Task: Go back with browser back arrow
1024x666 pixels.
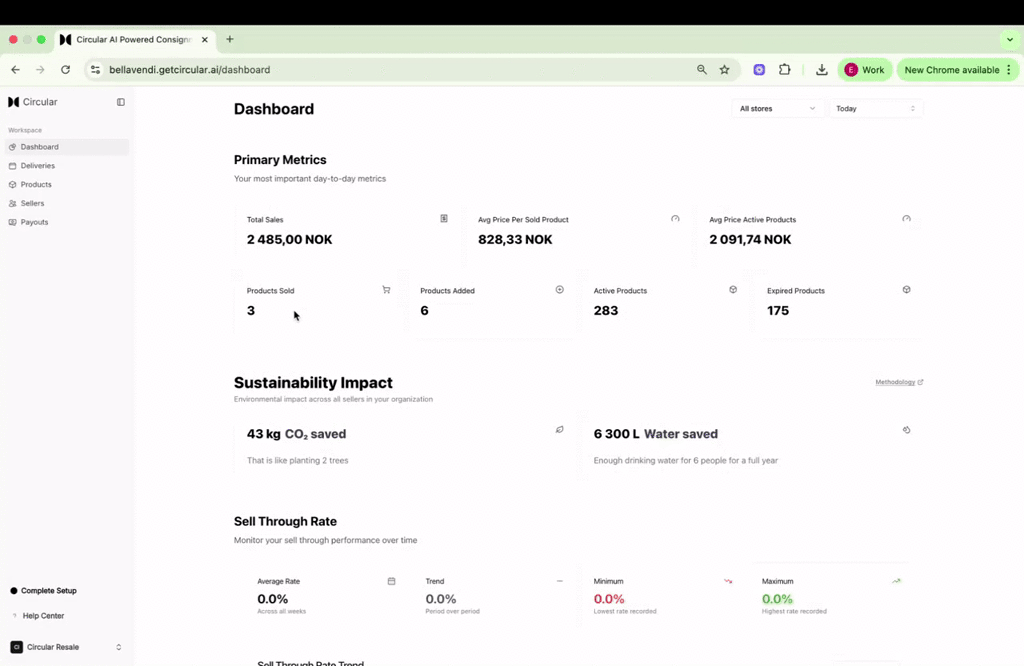Action: click(x=16, y=70)
